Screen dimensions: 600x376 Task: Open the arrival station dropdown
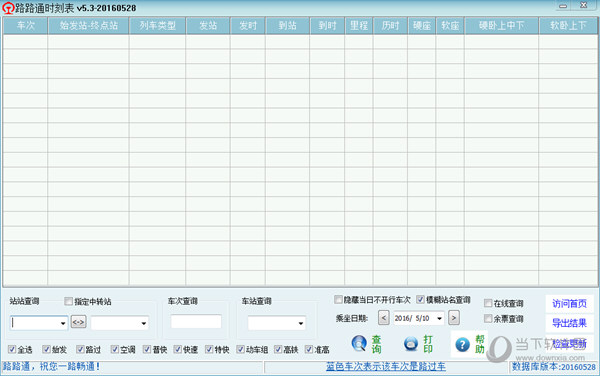[143, 324]
